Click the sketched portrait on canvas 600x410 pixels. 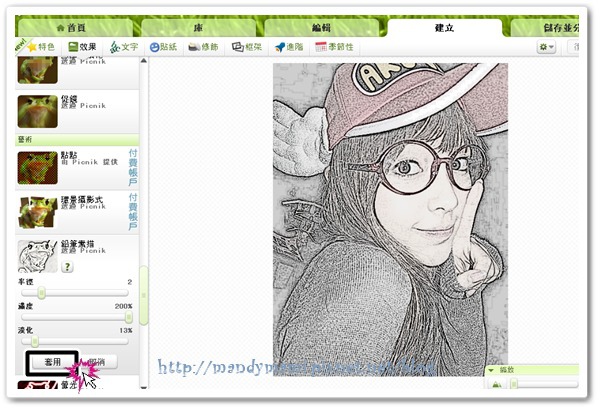390,219
